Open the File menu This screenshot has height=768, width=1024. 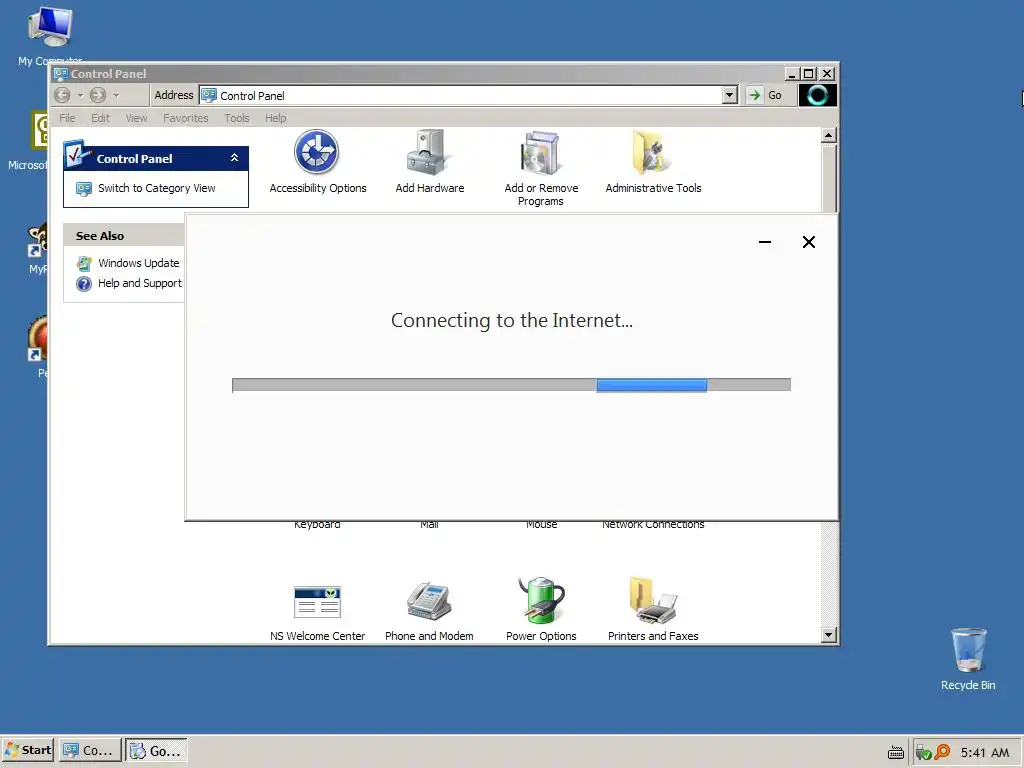(x=67, y=118)
